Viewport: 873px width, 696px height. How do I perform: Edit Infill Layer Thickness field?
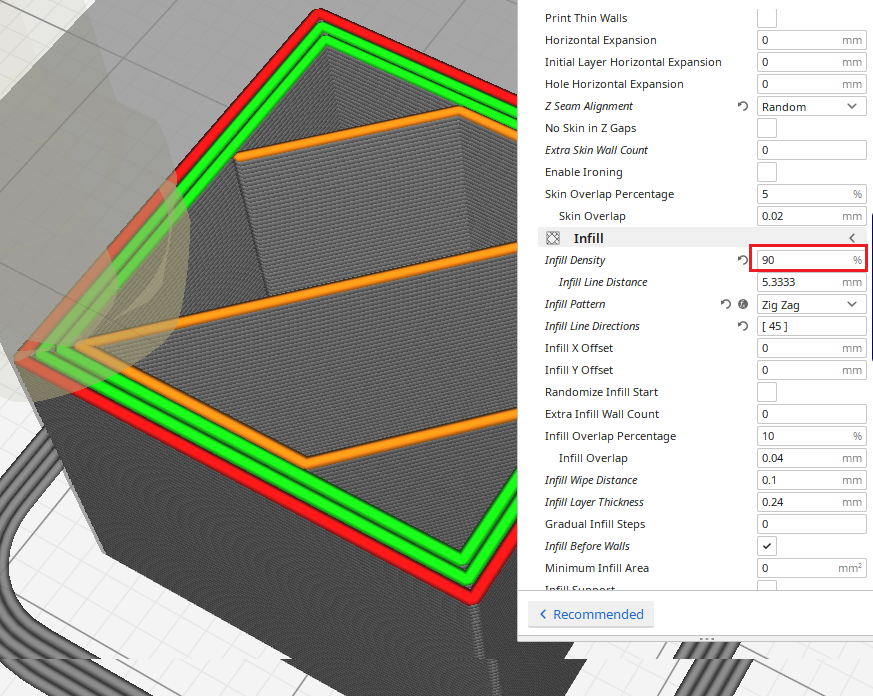pyautogui.click(x=811, y=502)
